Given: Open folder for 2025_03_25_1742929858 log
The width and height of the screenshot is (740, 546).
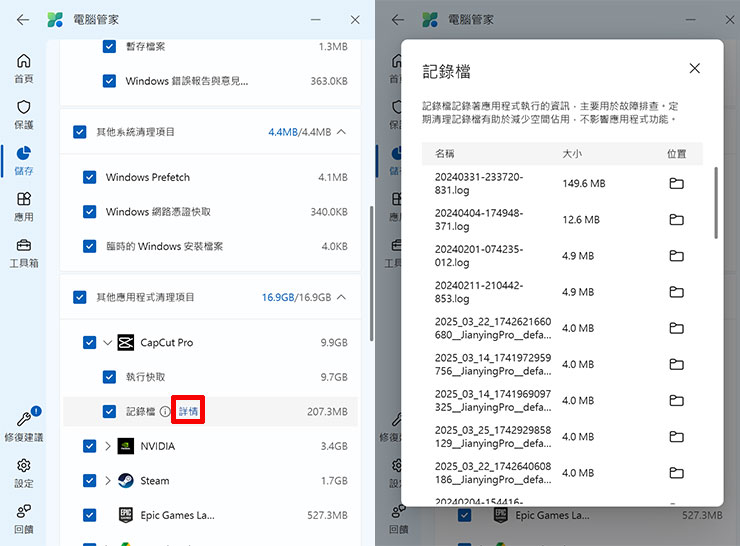Looking at the screenshot, I should coord(676,437).
